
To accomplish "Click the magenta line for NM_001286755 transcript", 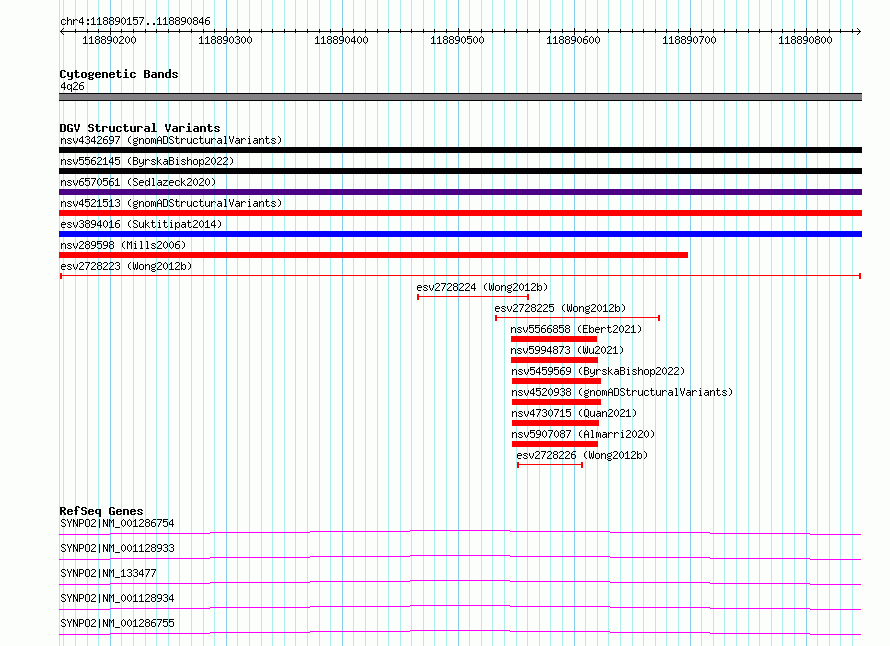I will click(x=460, y=632).
